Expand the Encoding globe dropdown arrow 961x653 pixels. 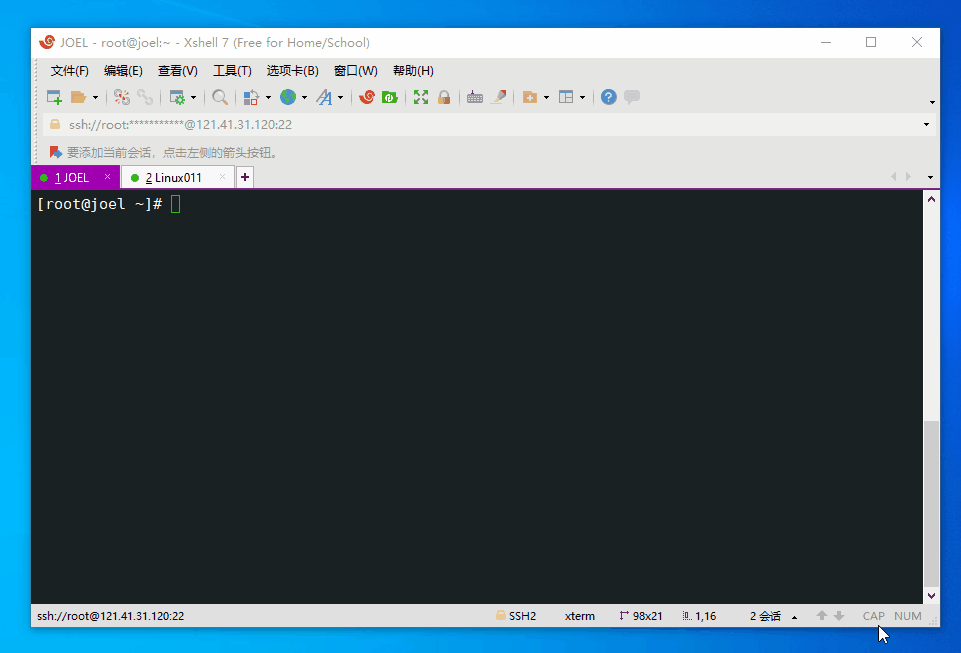point(304,97)
